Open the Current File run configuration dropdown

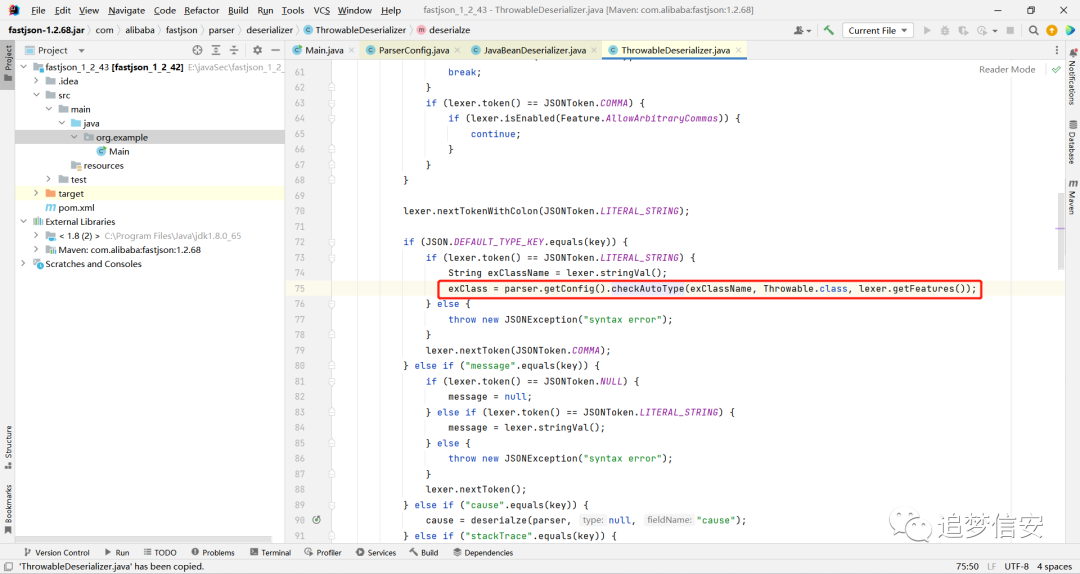878,30
